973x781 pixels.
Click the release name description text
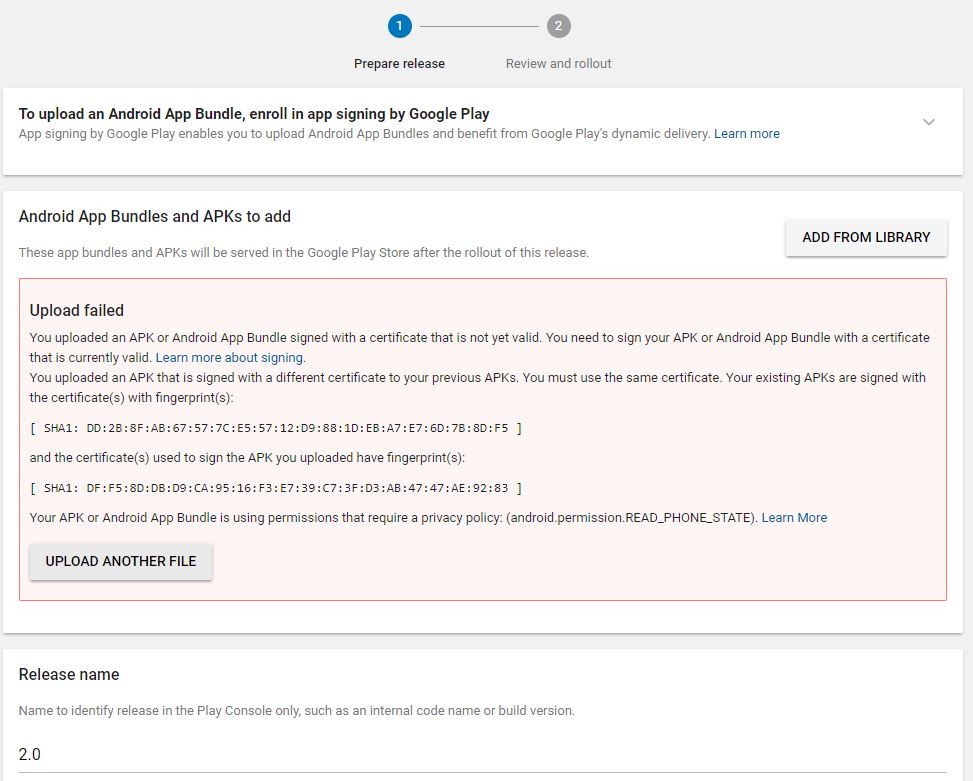(x=296, y=711)
